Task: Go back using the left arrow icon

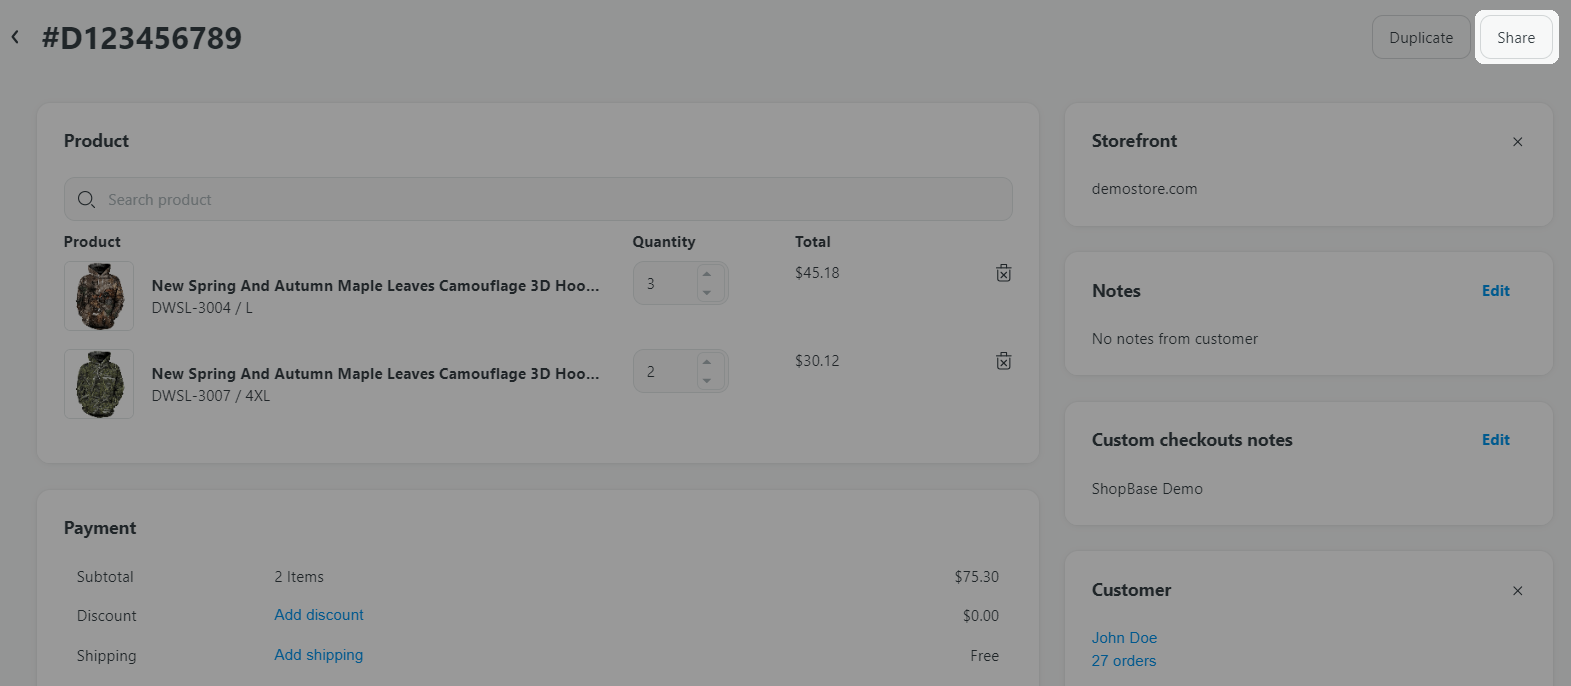Action: tap(15, 37)
